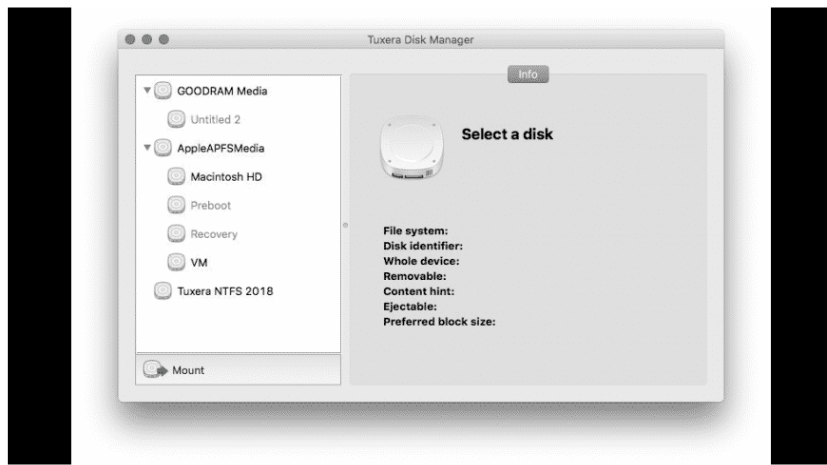This screenshot has height=465, width=827.
Task: Select the Untitled 2 entry in list
Action: tap(215, 120)
